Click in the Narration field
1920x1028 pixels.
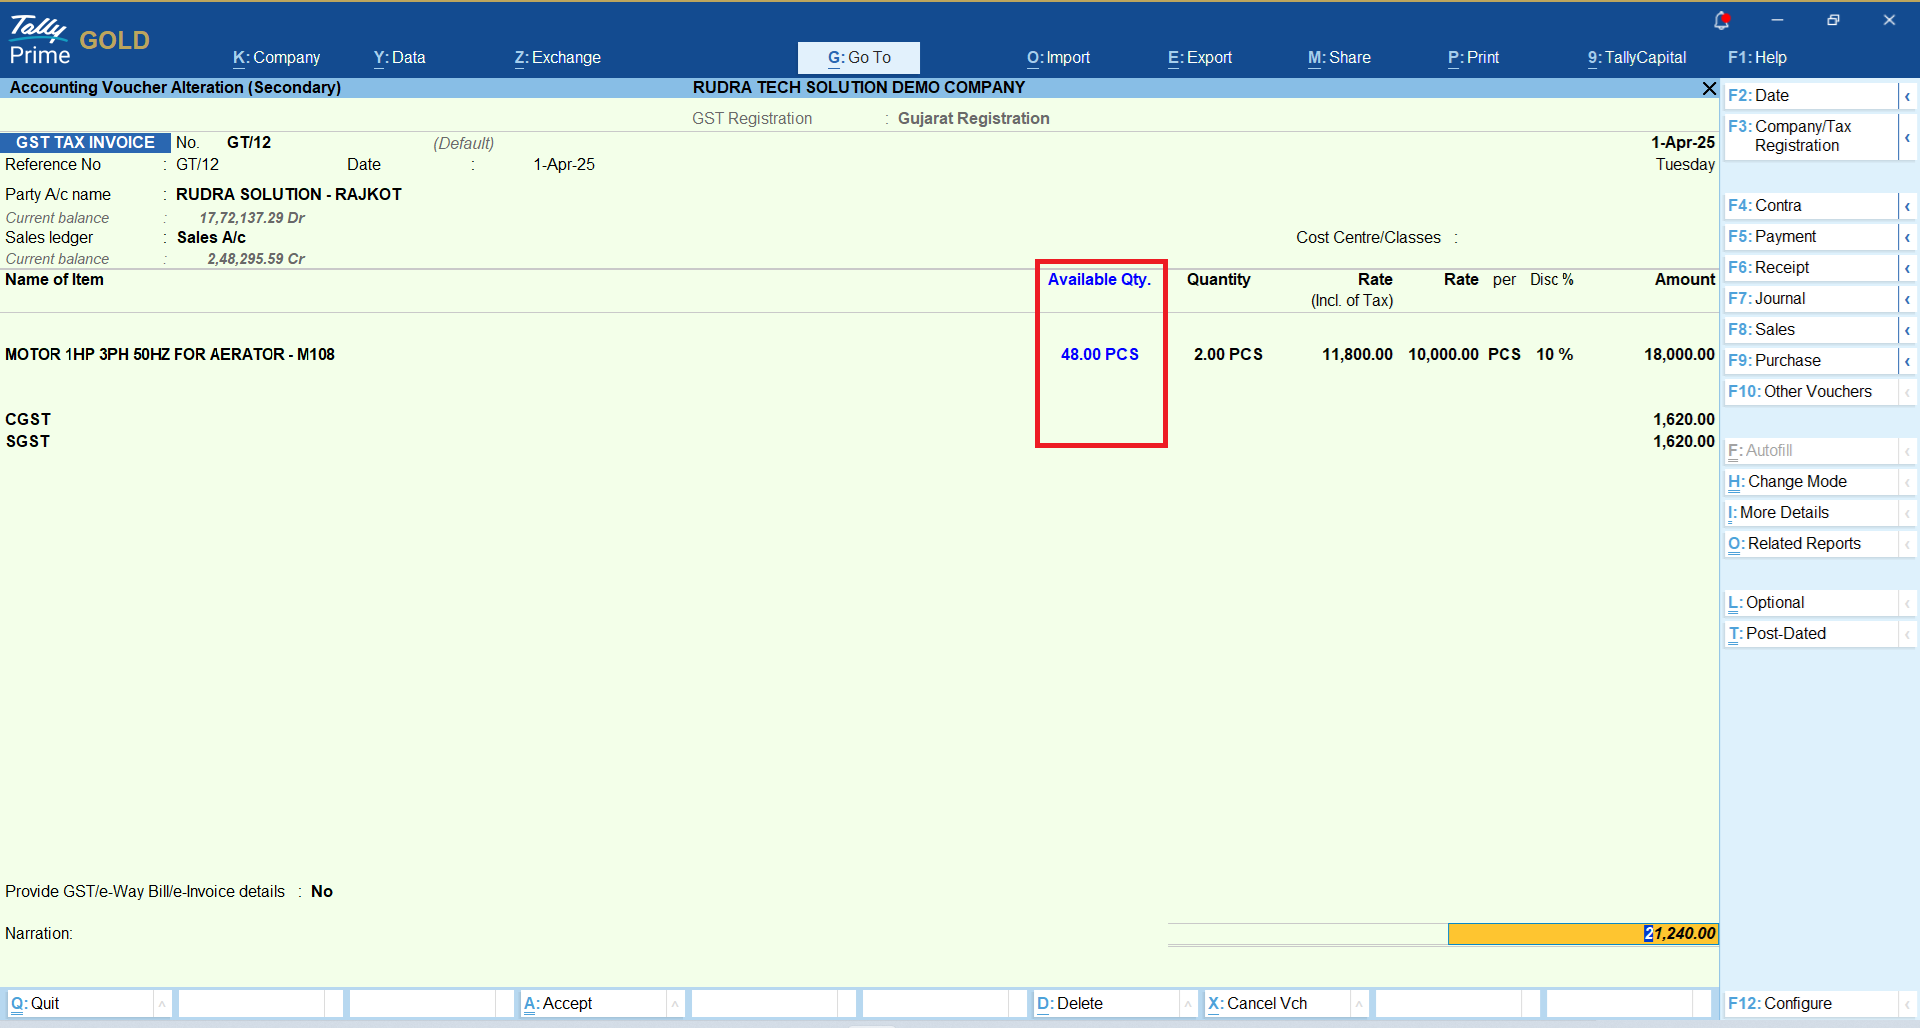tap(600, 934)
